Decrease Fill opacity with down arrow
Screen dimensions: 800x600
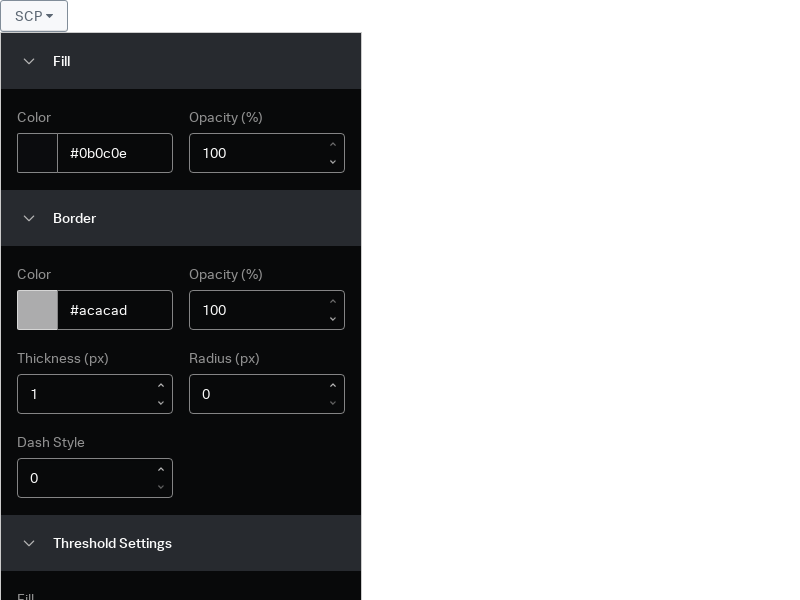point(333,162)
